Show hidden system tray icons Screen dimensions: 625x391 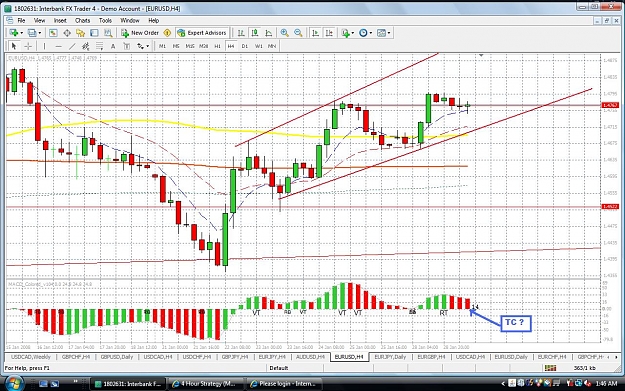point(503,383)
